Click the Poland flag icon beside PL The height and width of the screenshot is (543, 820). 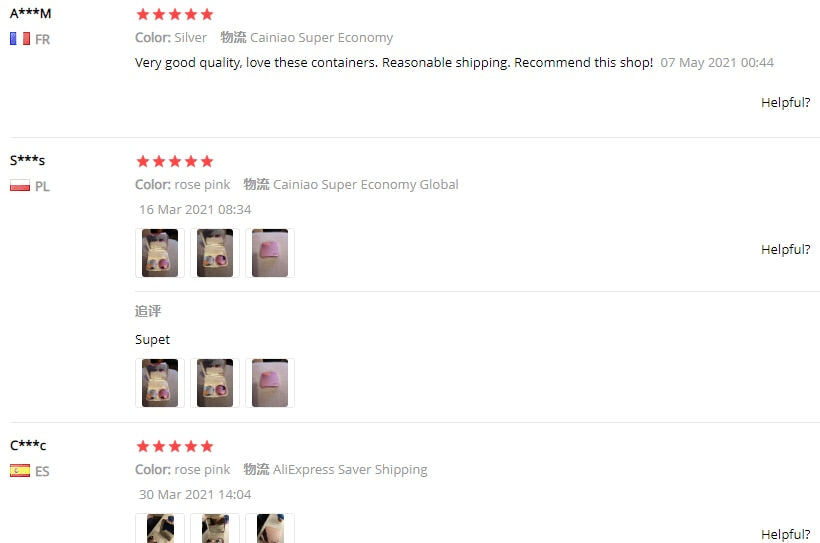point(19,186)
